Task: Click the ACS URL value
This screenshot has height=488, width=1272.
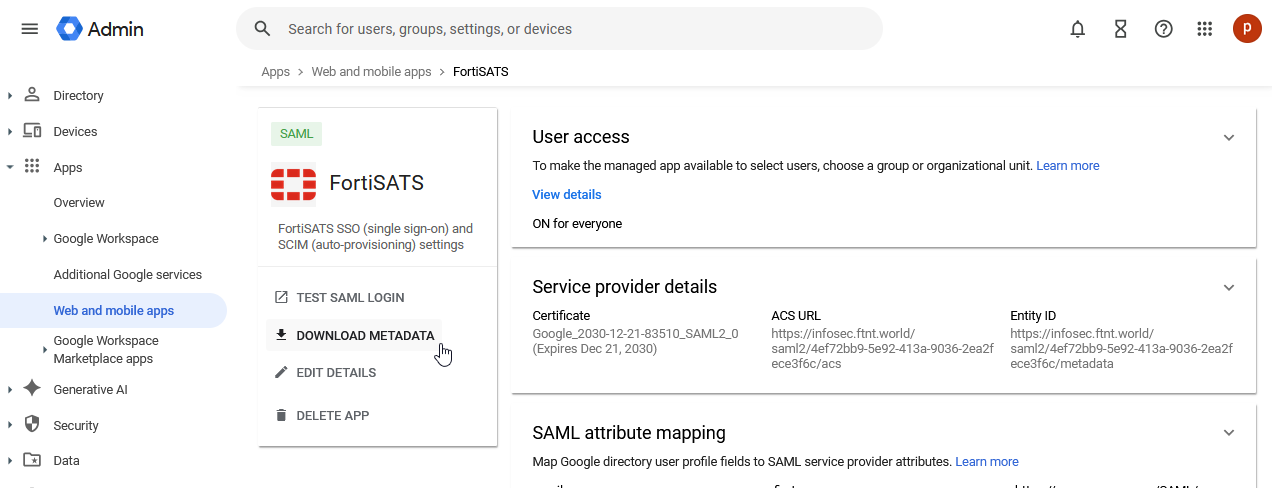Action: [x=882, y=349]
